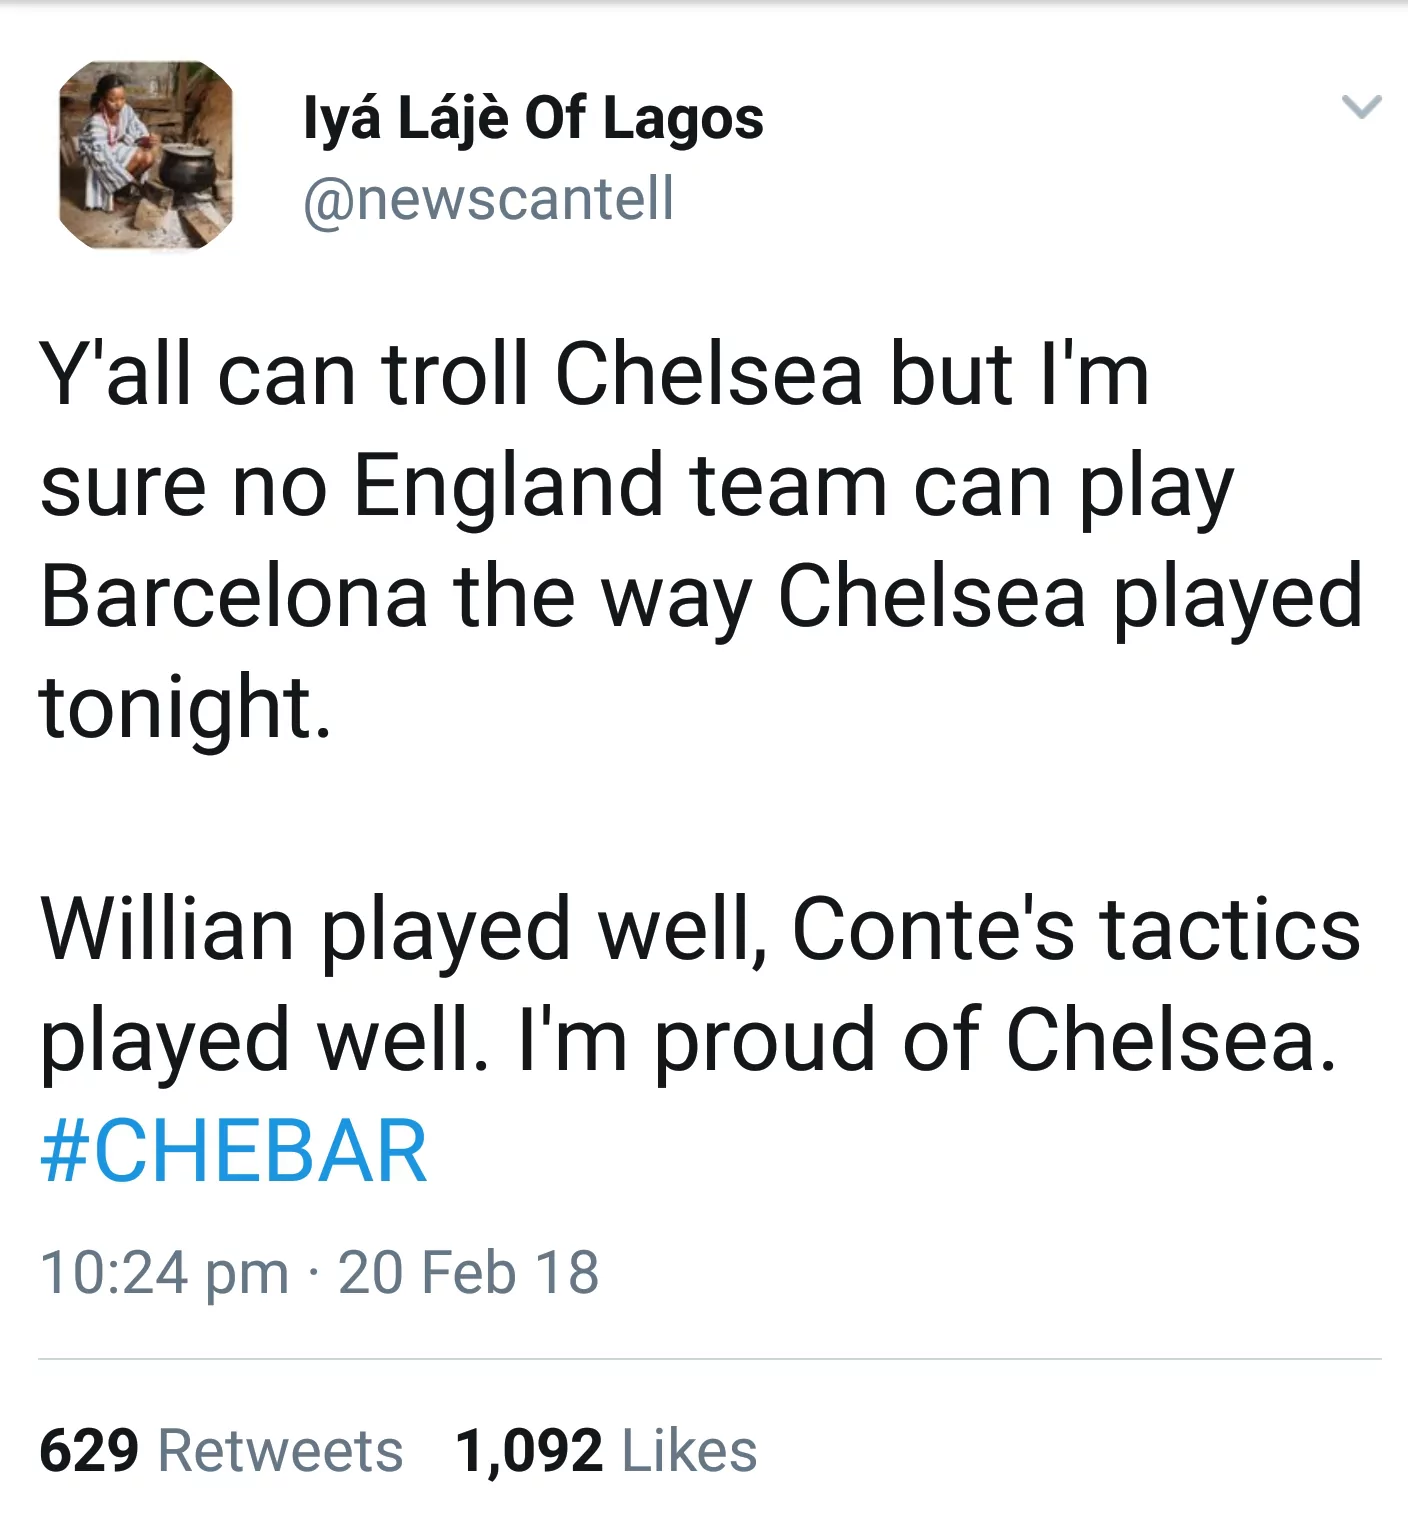Click the 10:24 pm timestamp
This screenshot has width=1408, height=1534.
(164, 1272)
